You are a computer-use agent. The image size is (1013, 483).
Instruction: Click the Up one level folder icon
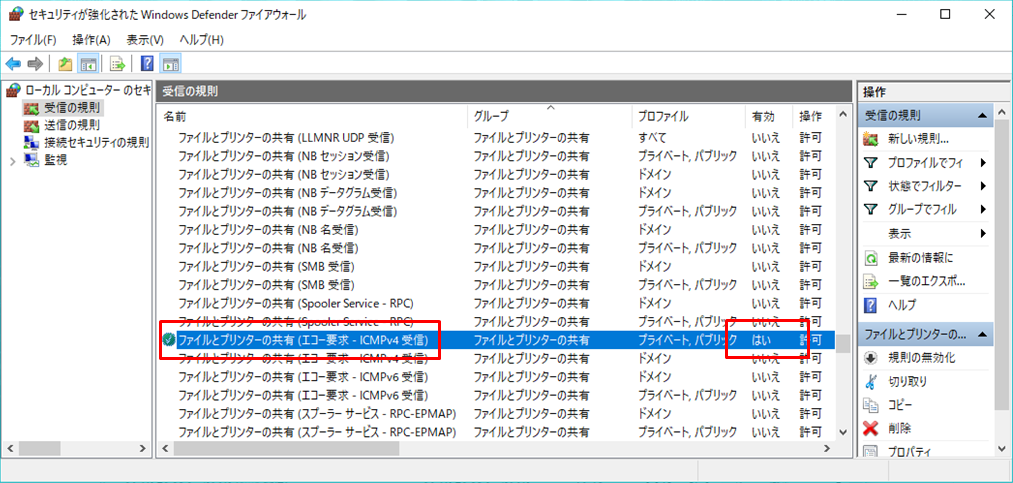pyautogui.click(x=65, y=64)
